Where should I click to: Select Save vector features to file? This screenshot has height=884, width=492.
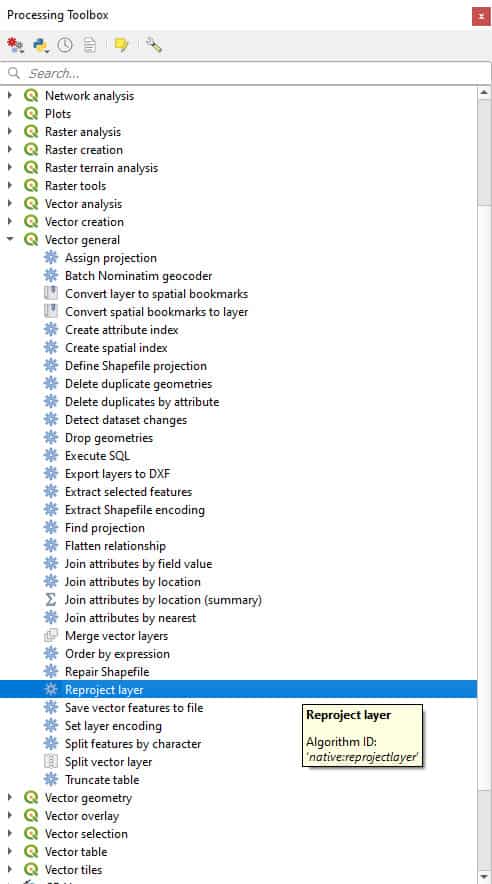click(x=134, y=708)
